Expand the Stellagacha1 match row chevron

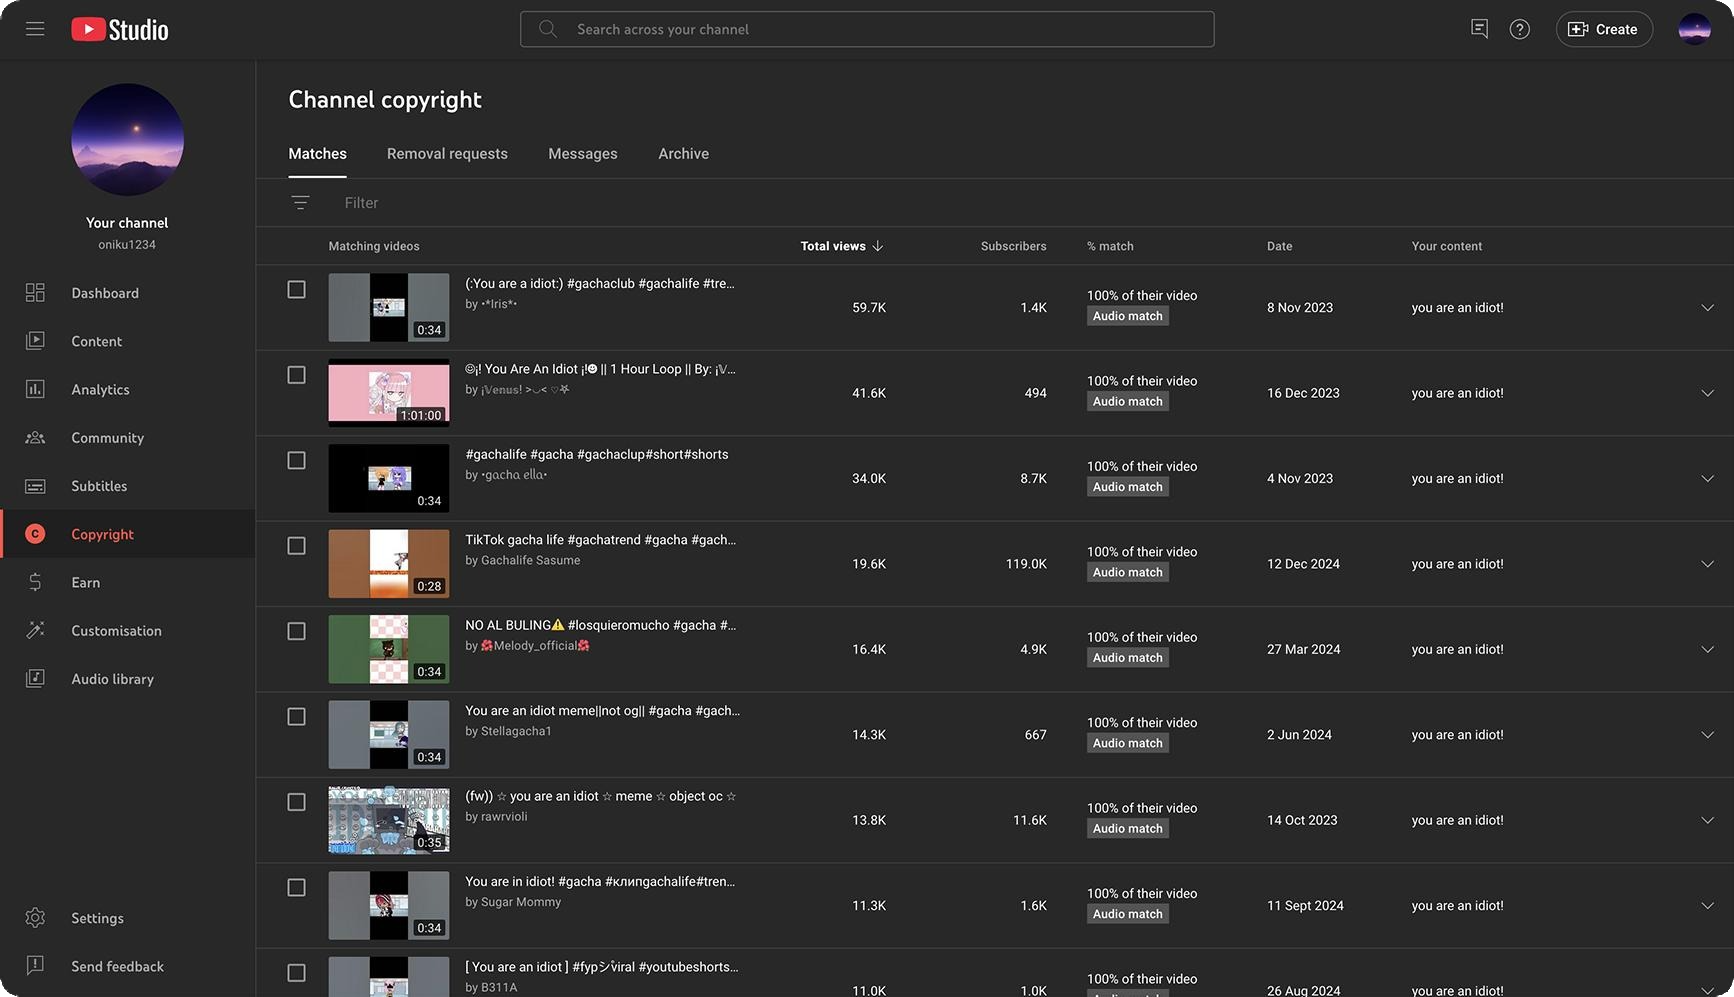pos(1707,735)
